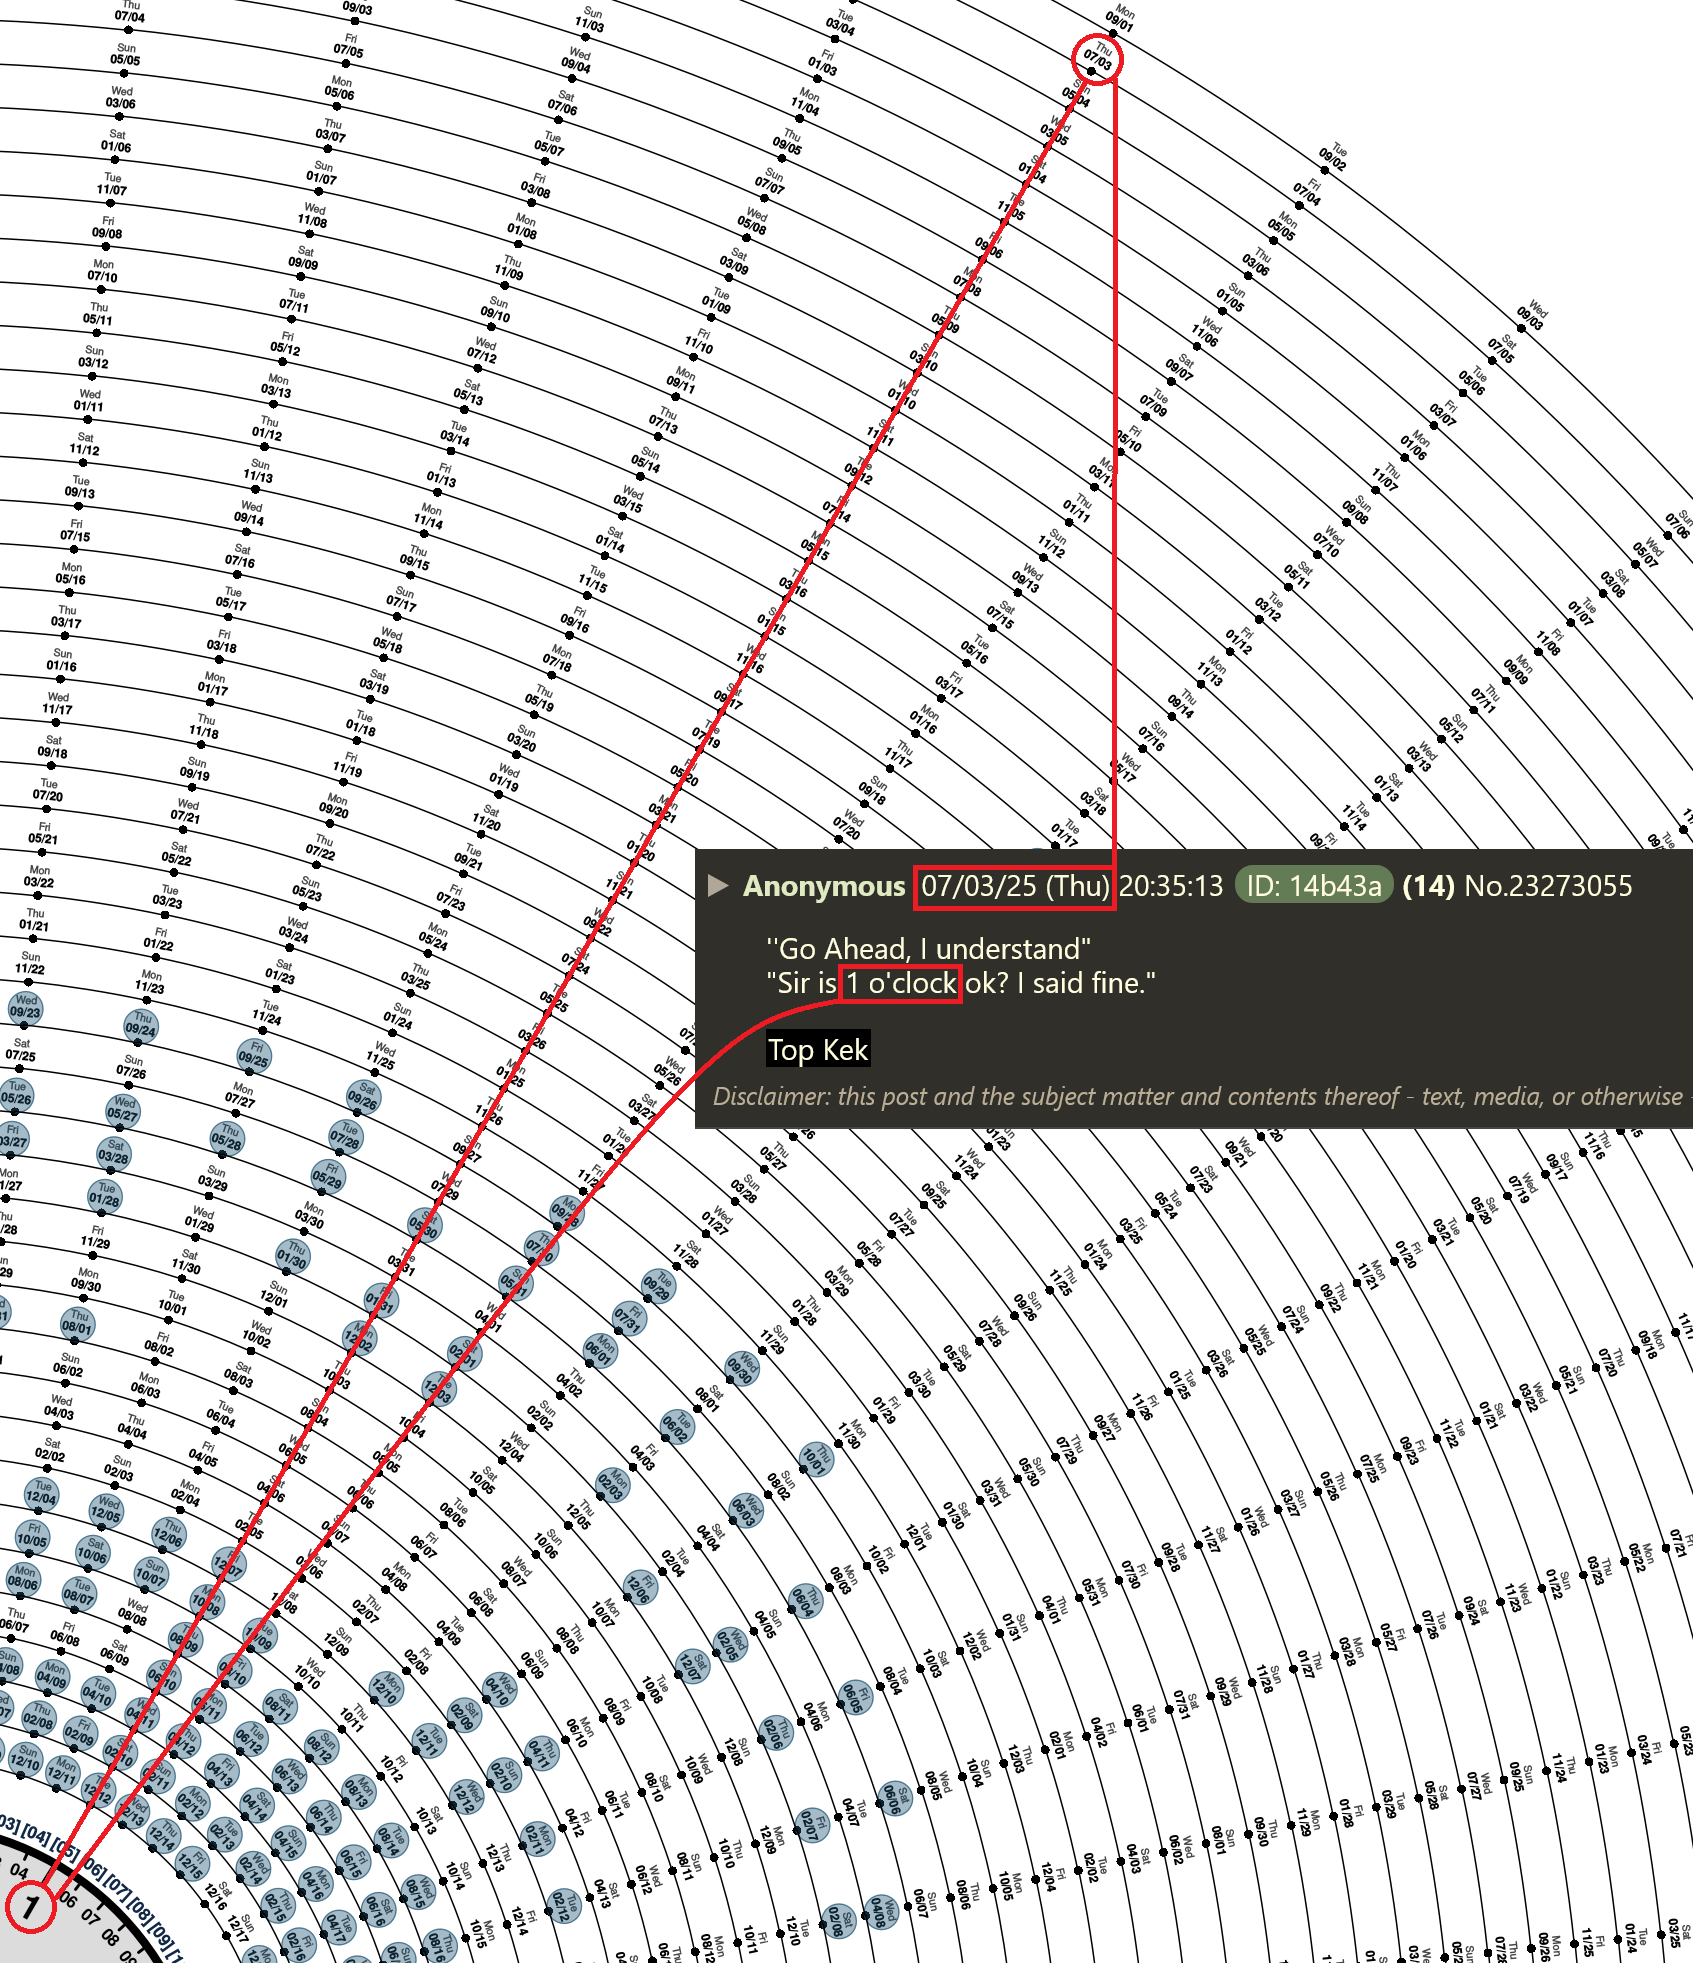
Task: Select highlighted Fri 05/29 marker
Action: click(327, 1175)
